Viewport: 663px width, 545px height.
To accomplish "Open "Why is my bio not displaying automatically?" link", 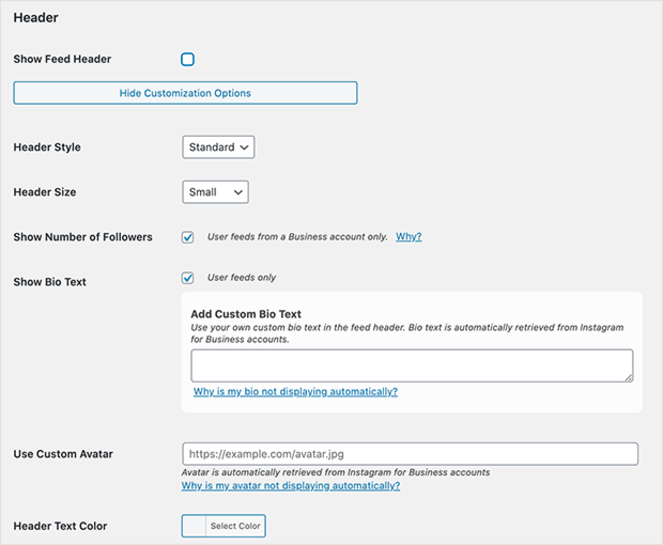I will click(295, 392).
